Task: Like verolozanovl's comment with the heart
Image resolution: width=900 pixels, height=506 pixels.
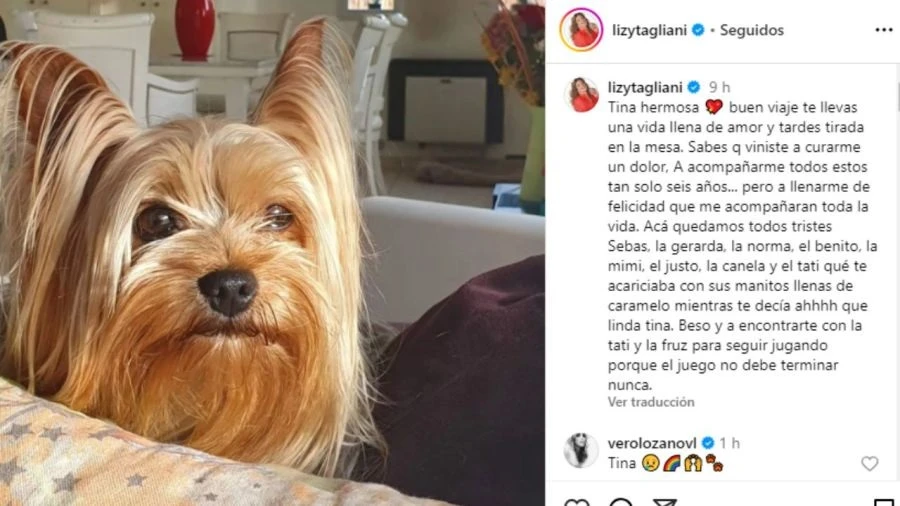Action: point(870,463)
